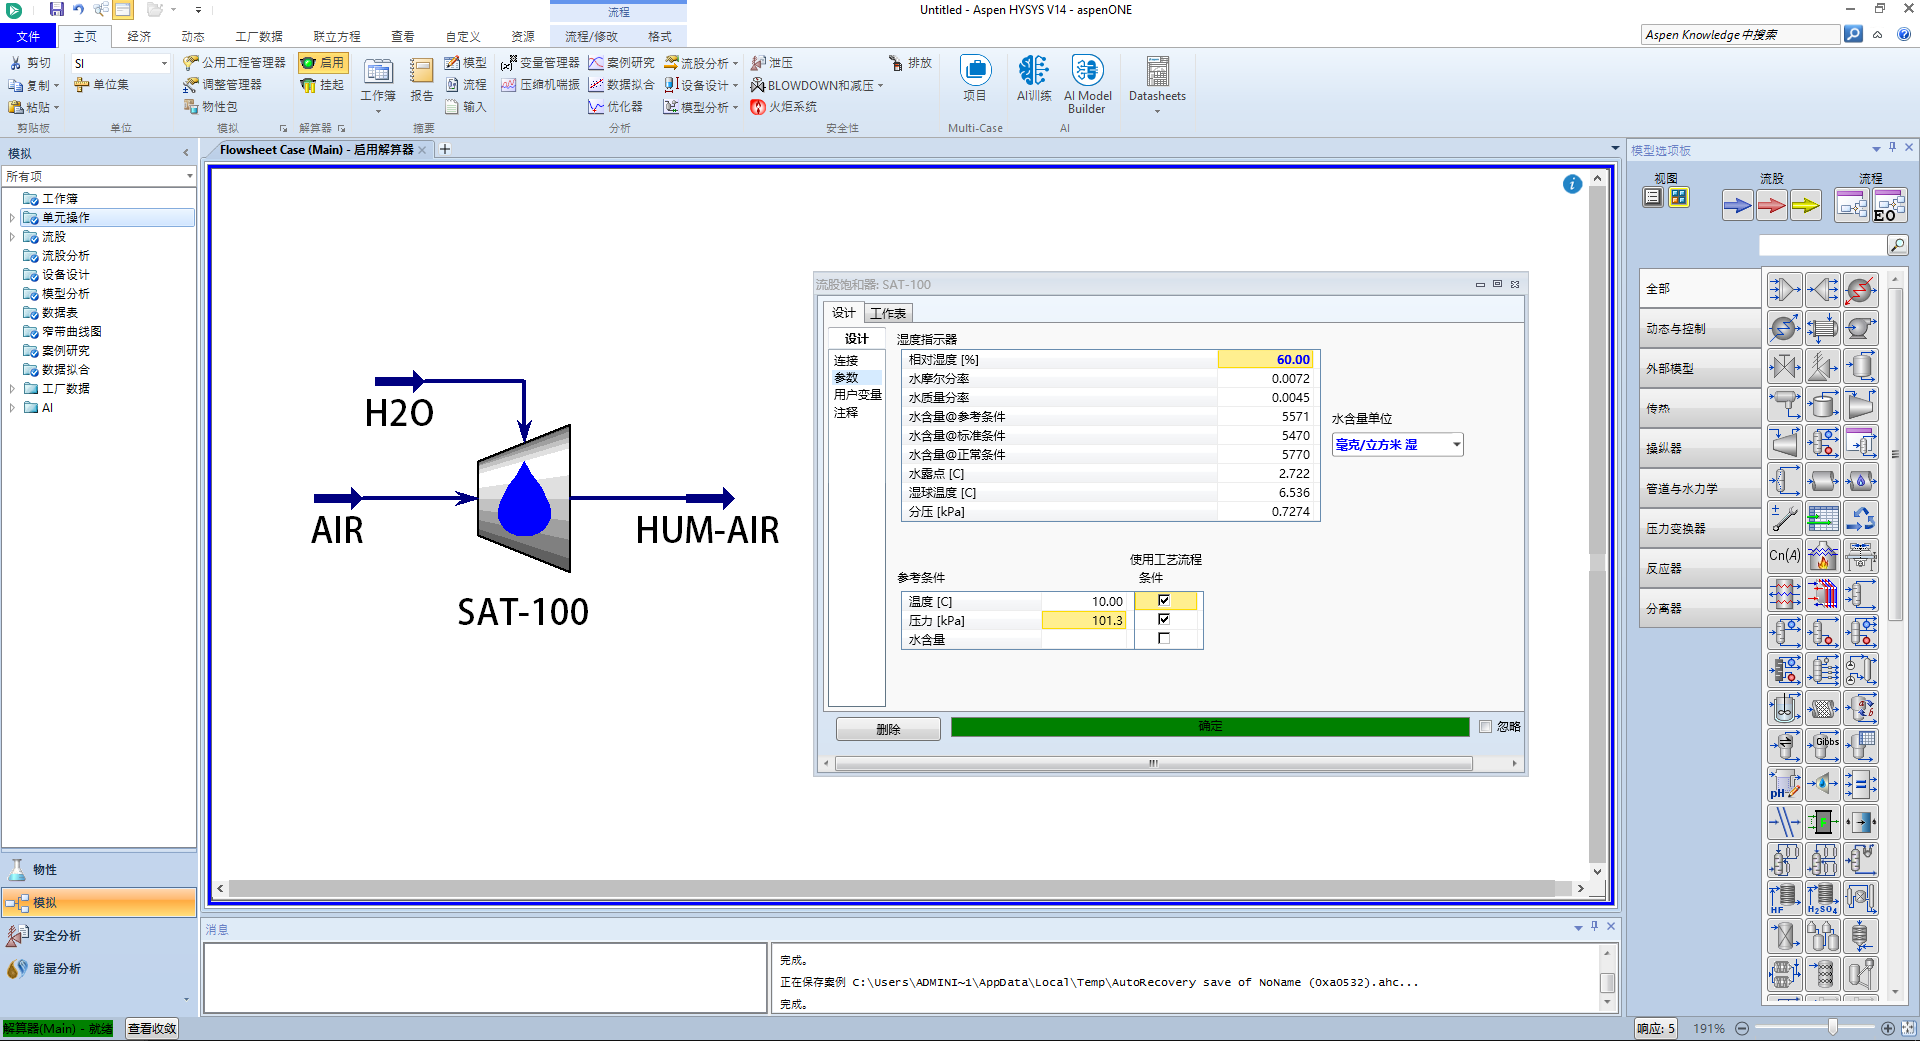Click the blue info icon on flowsheet
1920x1041 pixels.
1572,184
